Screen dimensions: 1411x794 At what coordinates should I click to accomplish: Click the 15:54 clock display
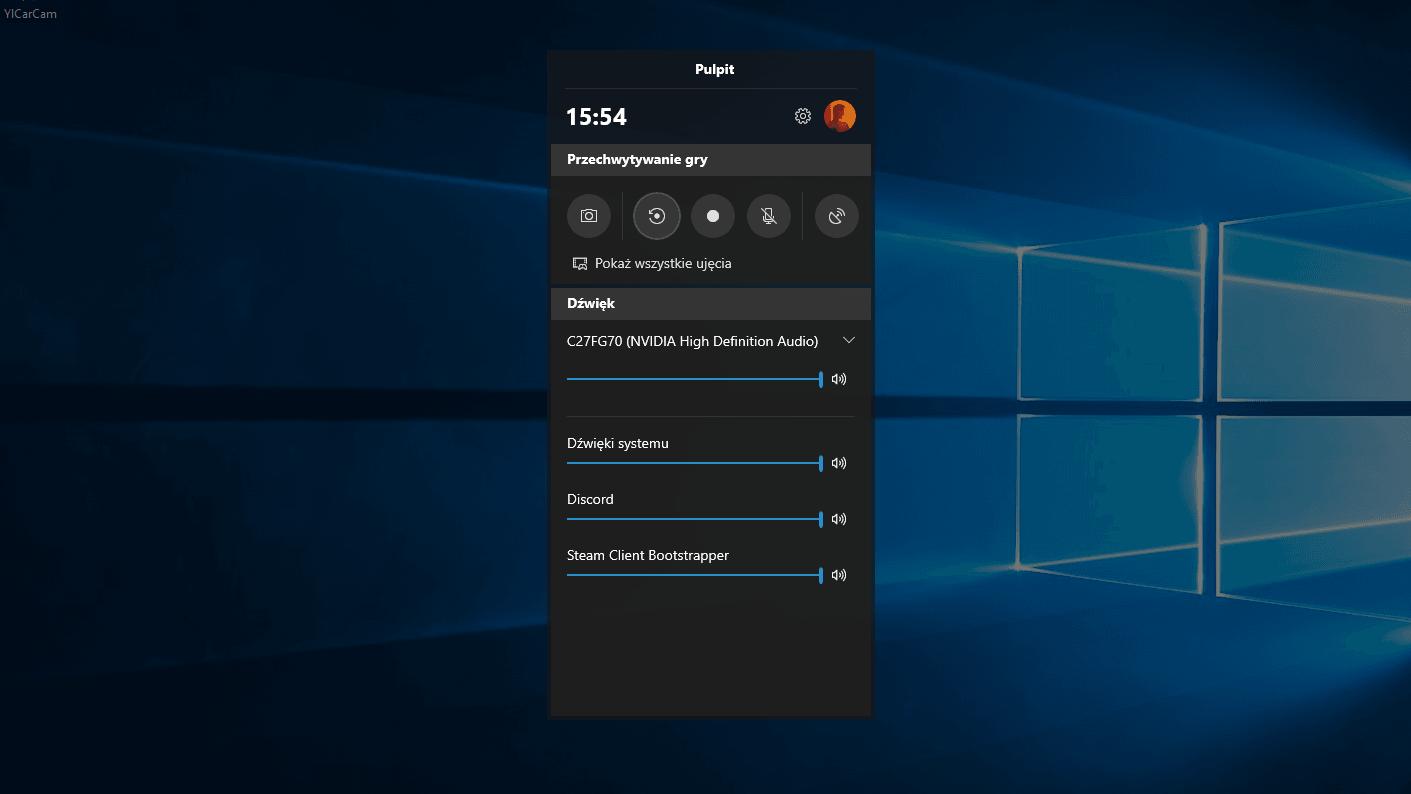click(596, 117)
